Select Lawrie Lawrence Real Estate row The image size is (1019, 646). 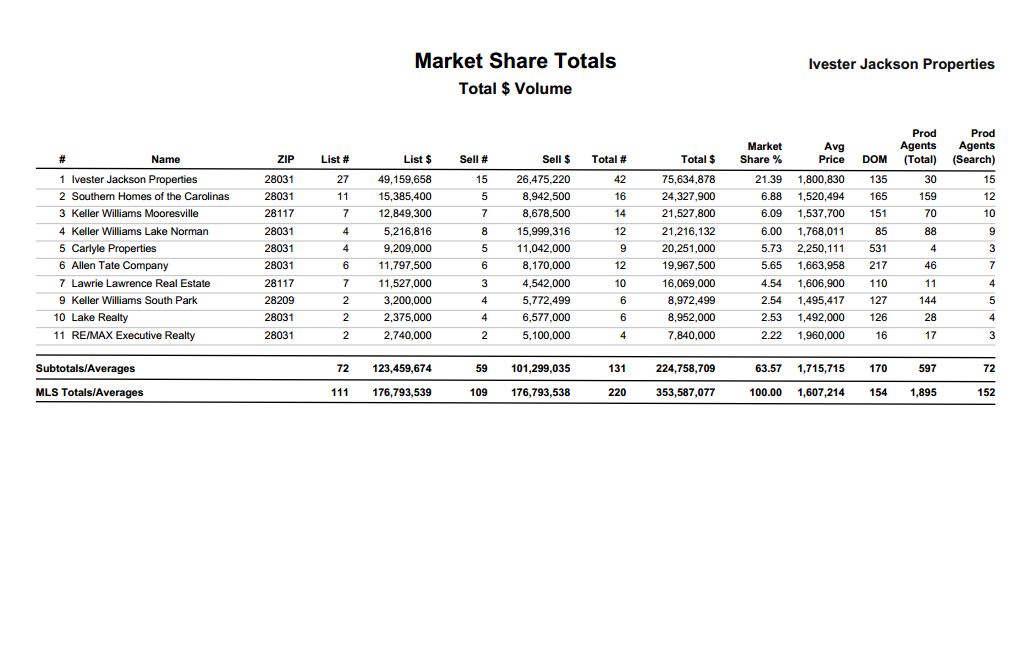[515, 283]
